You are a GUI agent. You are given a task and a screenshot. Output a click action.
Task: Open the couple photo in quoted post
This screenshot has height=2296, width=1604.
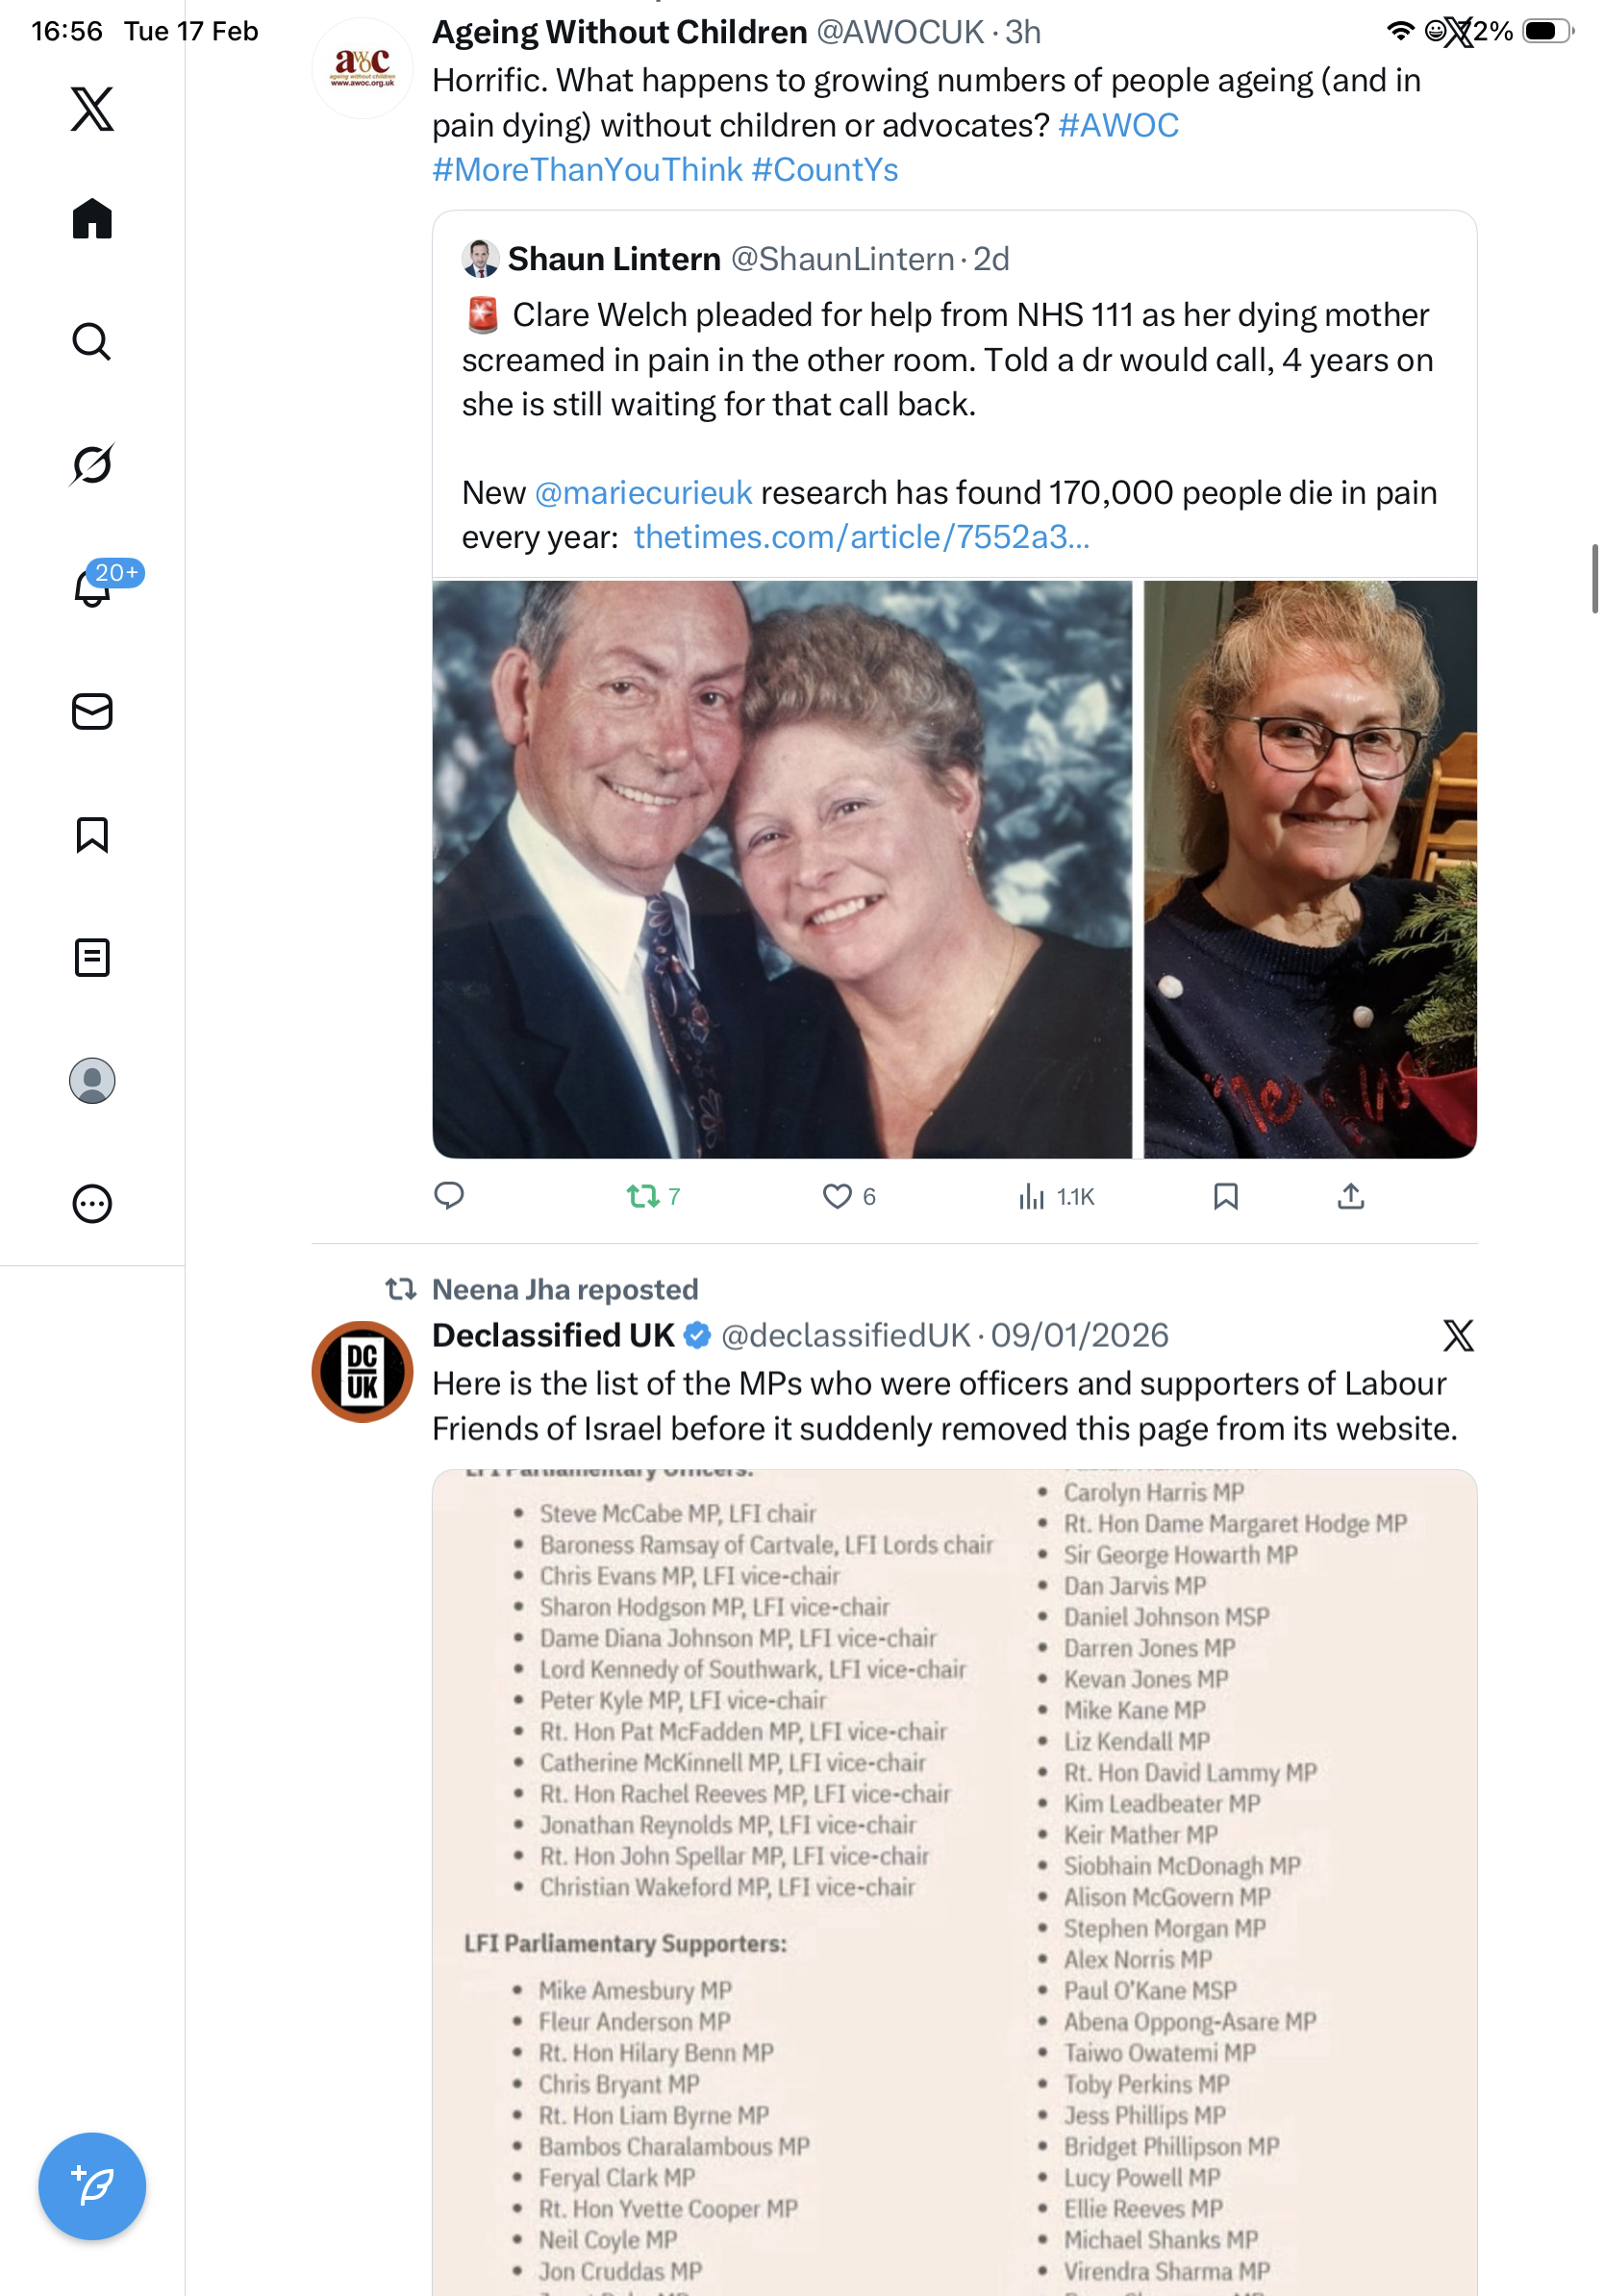tap(782, 868)
